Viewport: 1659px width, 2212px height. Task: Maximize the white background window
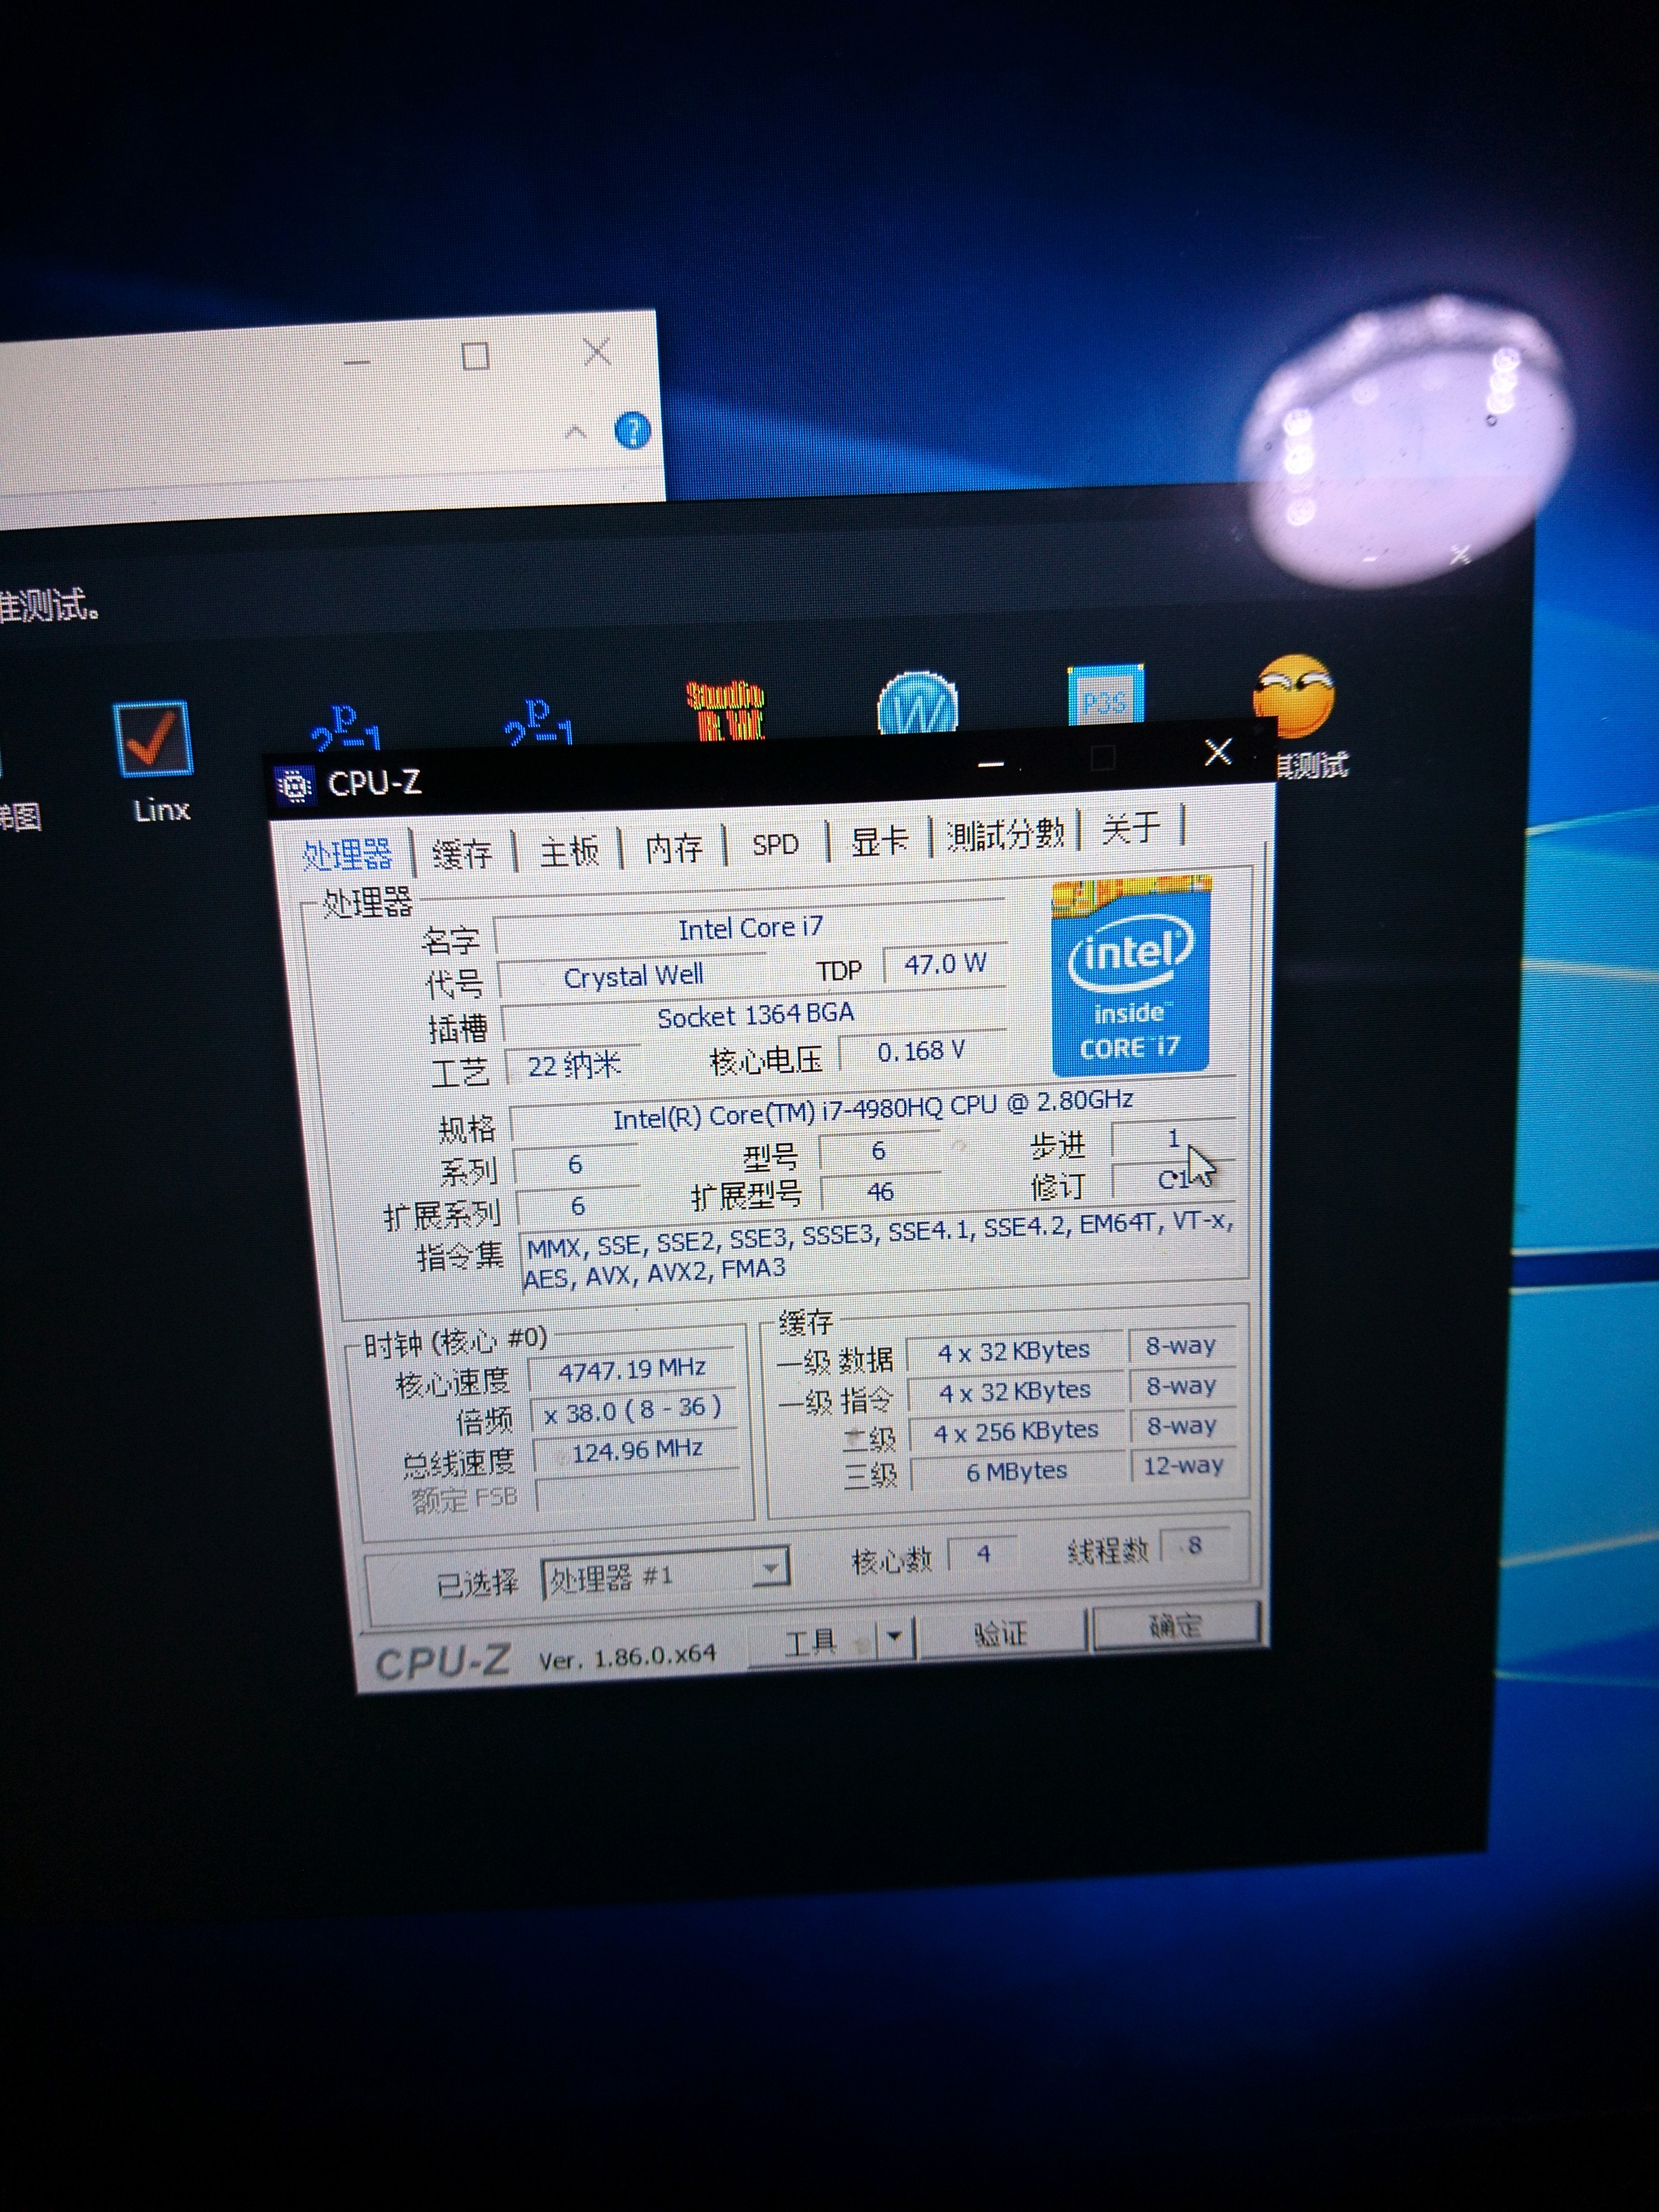(x=475, y=356)
